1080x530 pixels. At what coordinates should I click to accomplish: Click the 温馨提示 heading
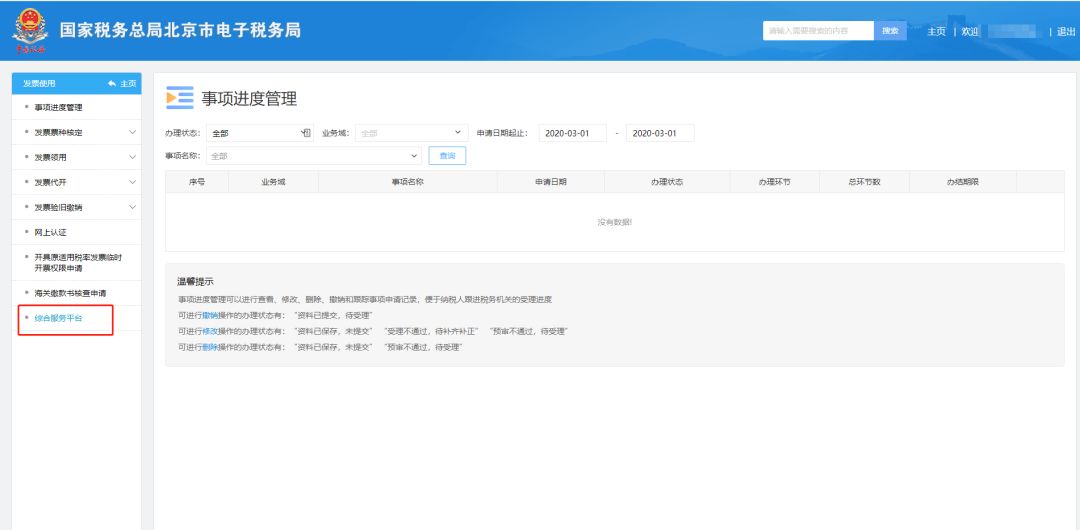[x=195, y=282]
